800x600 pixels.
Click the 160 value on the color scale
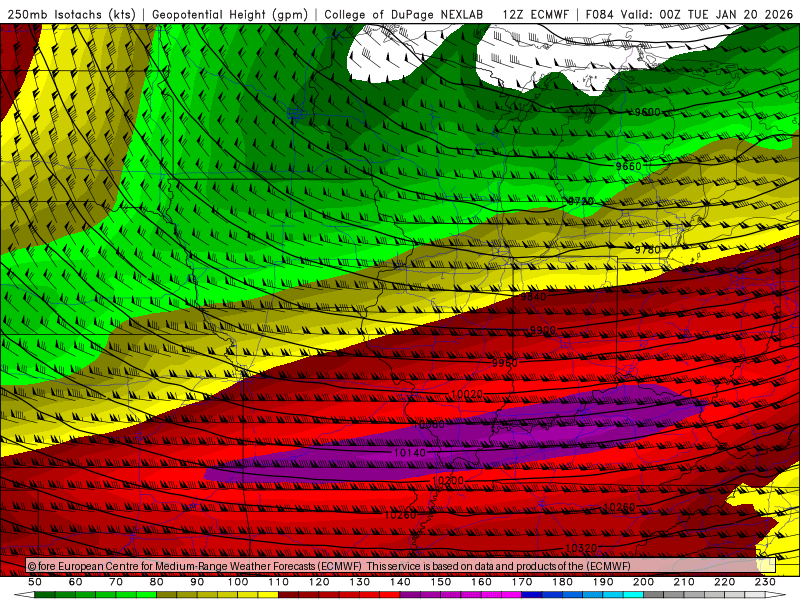tap(481, 582)
